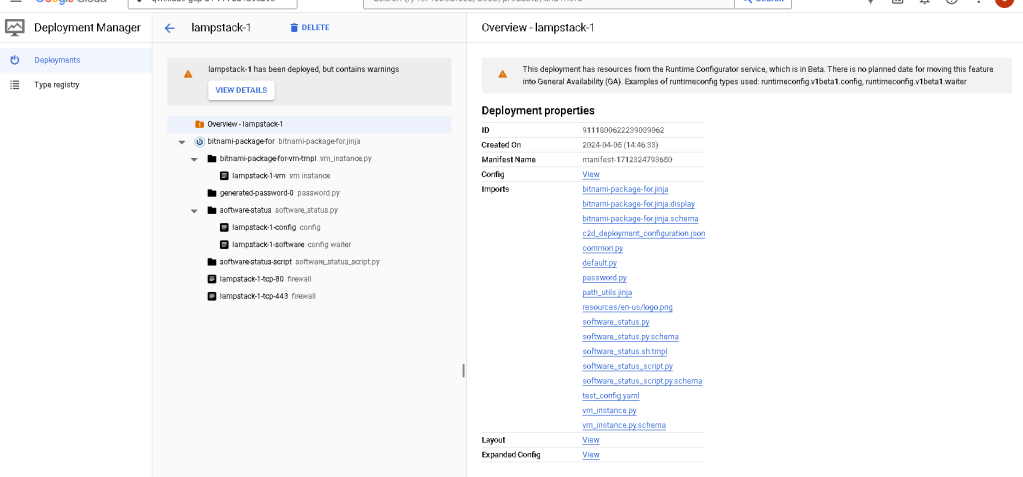The height and width of the screenshot is (477, 1023).
Task: Open software_status.py import link
Action: pos(616,322)
